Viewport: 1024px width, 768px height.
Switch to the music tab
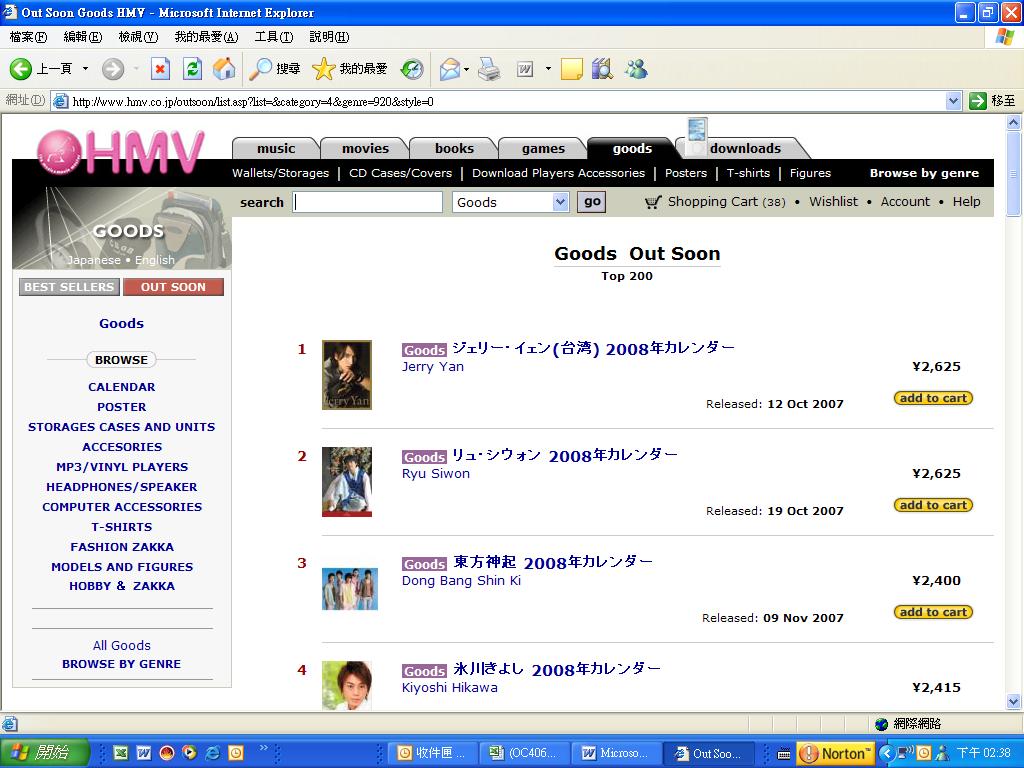[276, 148]
